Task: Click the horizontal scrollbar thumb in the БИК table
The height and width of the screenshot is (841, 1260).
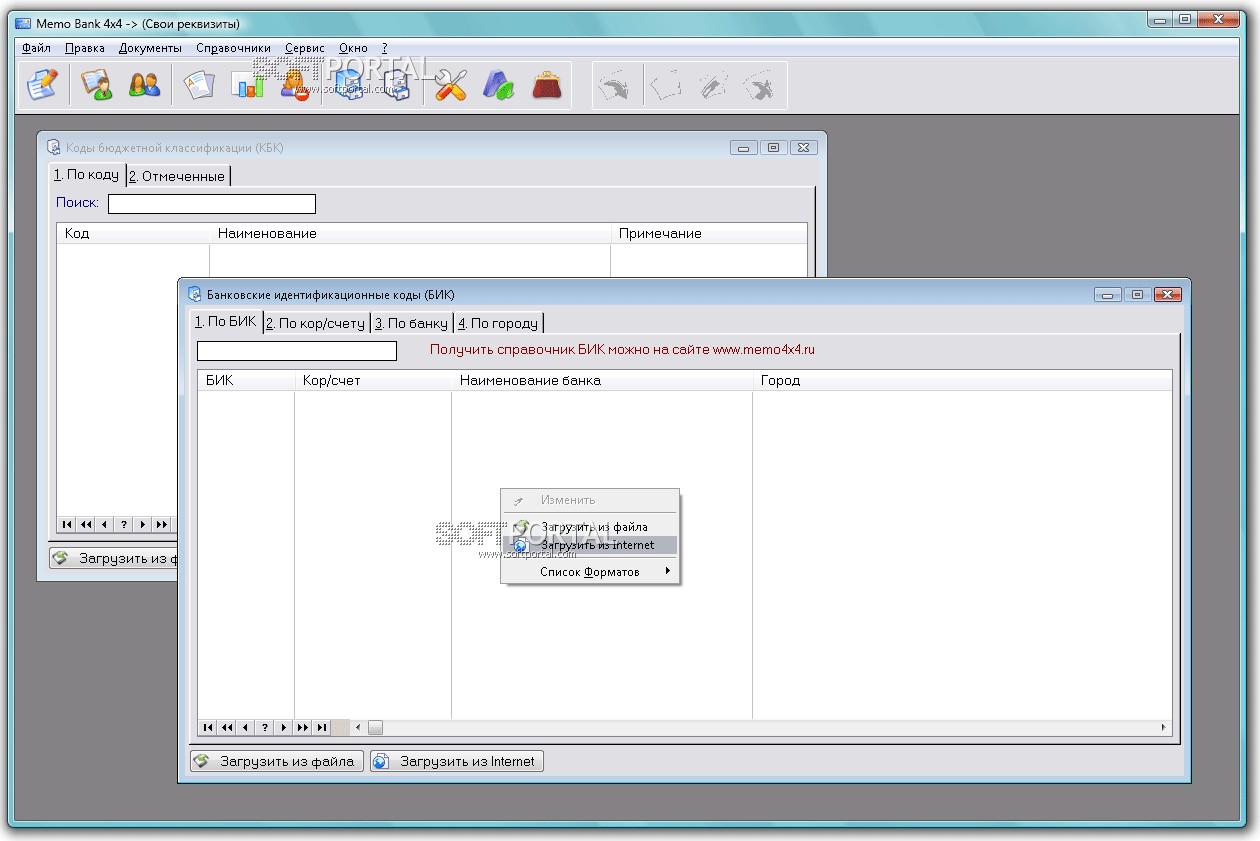Action: (375, 728)
